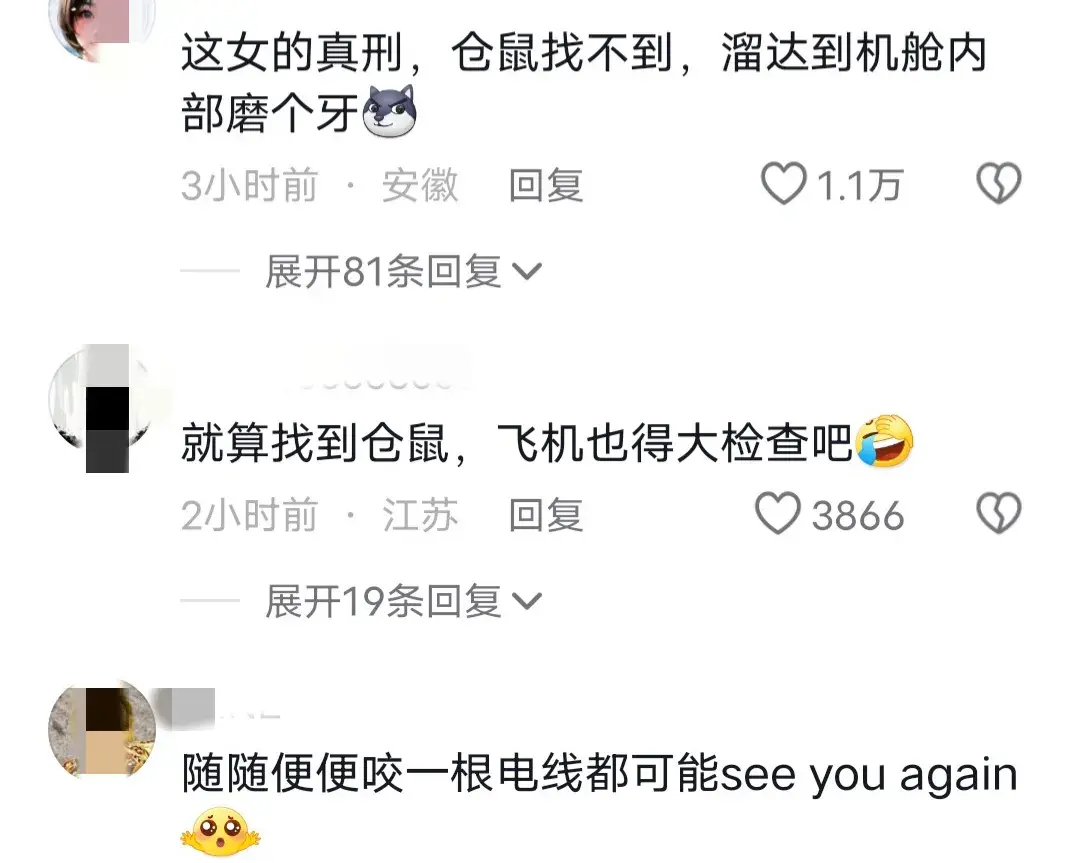Tap broken heart on Jiangsu comment
The width and height of the screenshot is (1080, 863).
pos(999,514)
